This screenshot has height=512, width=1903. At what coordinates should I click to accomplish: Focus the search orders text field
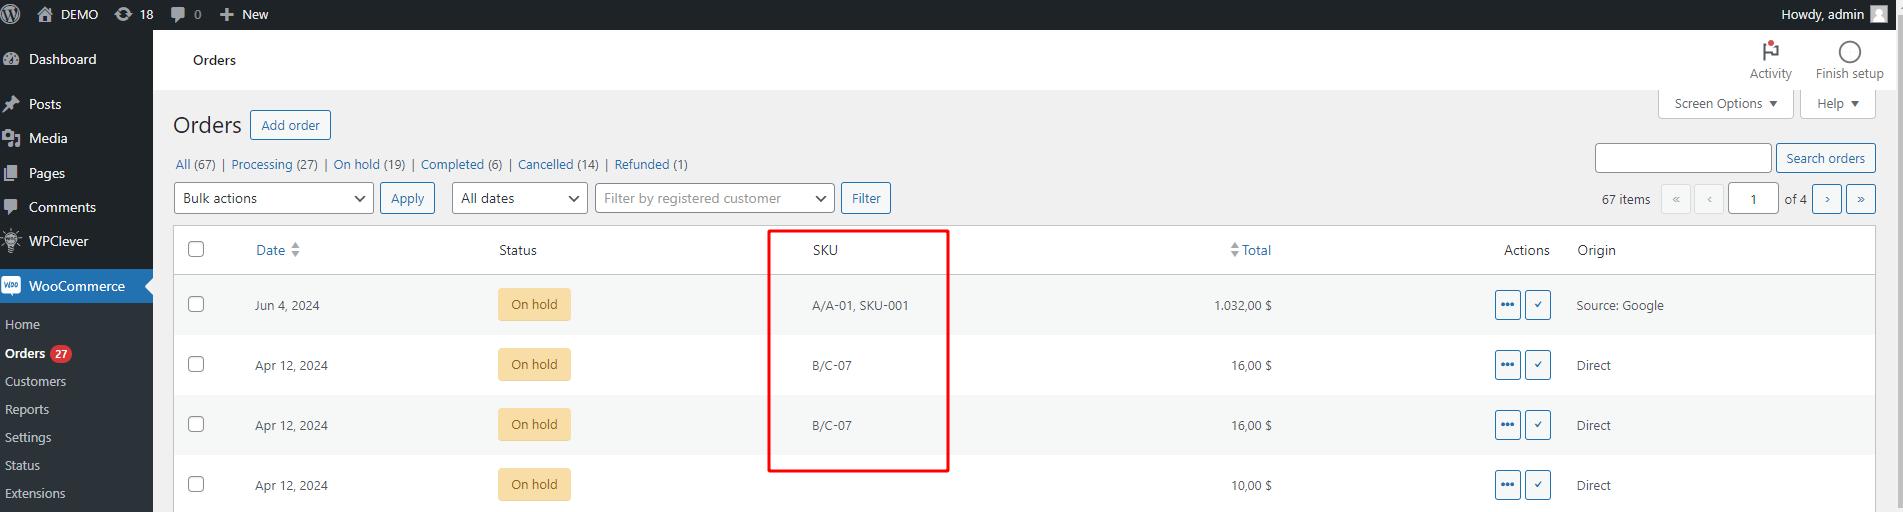click(1682, 158)
